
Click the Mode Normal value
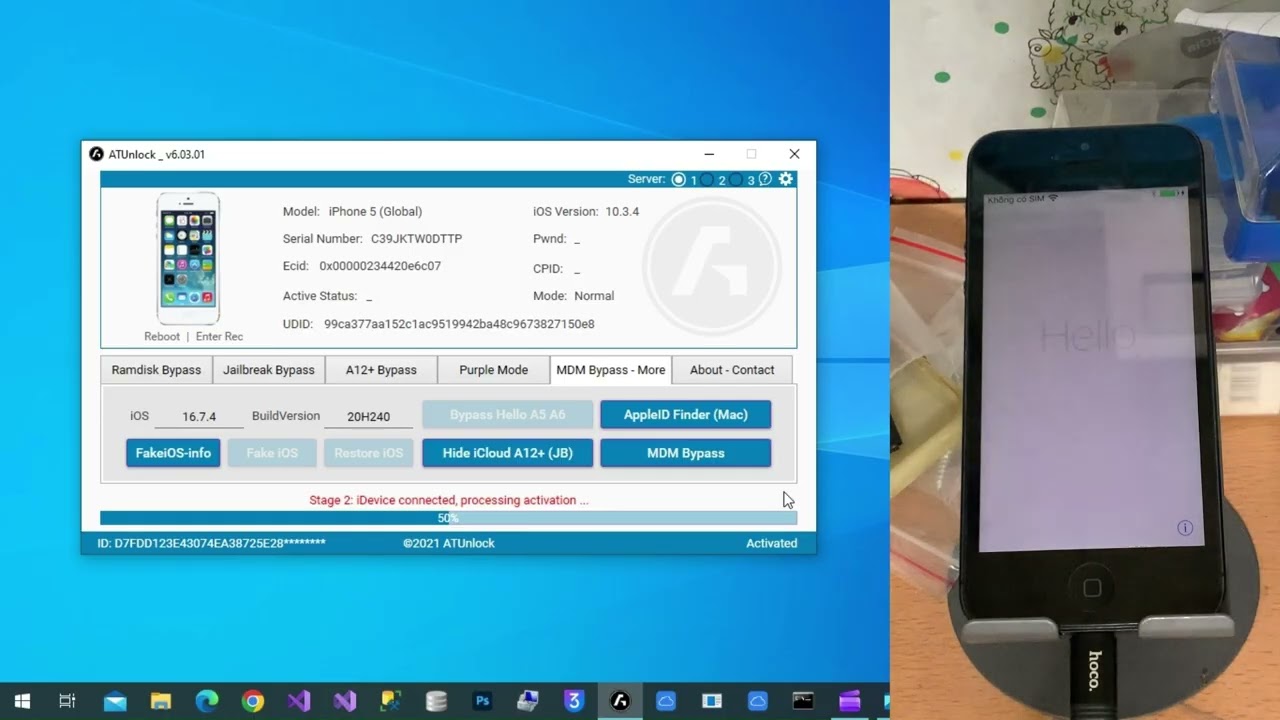click(x=594, y=296)
